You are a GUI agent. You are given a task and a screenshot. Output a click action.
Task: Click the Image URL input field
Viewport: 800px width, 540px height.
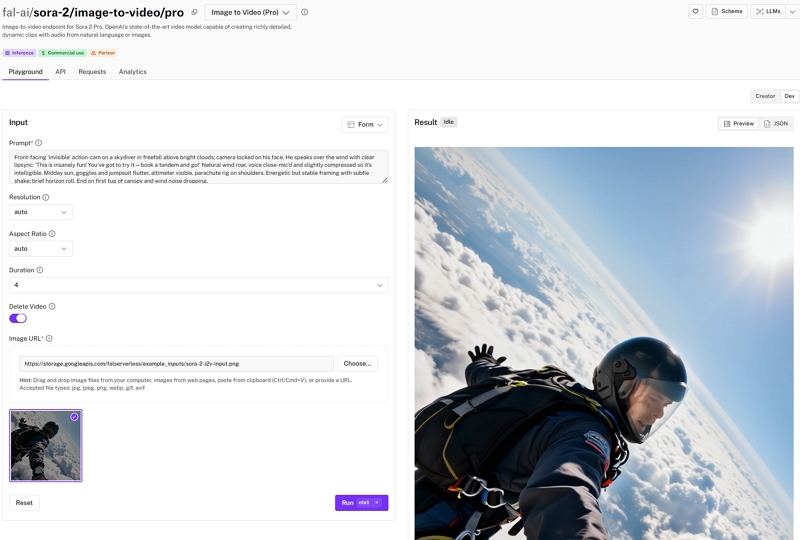coord(177,363)
